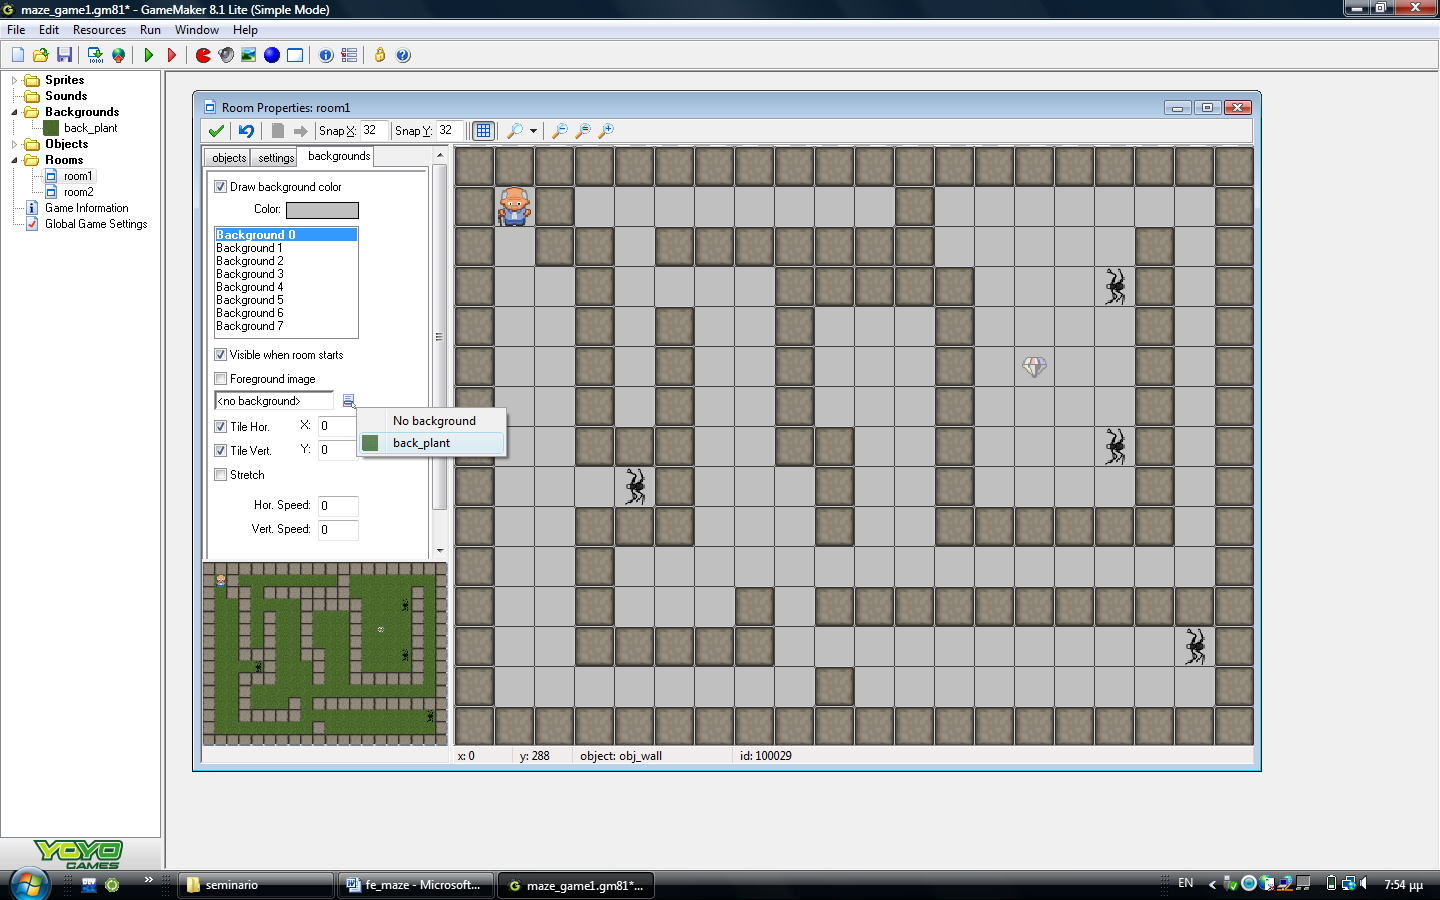This screenshot has height=900, width=1440.
Task: Zoom out of the room view
Action: [560, 131]
